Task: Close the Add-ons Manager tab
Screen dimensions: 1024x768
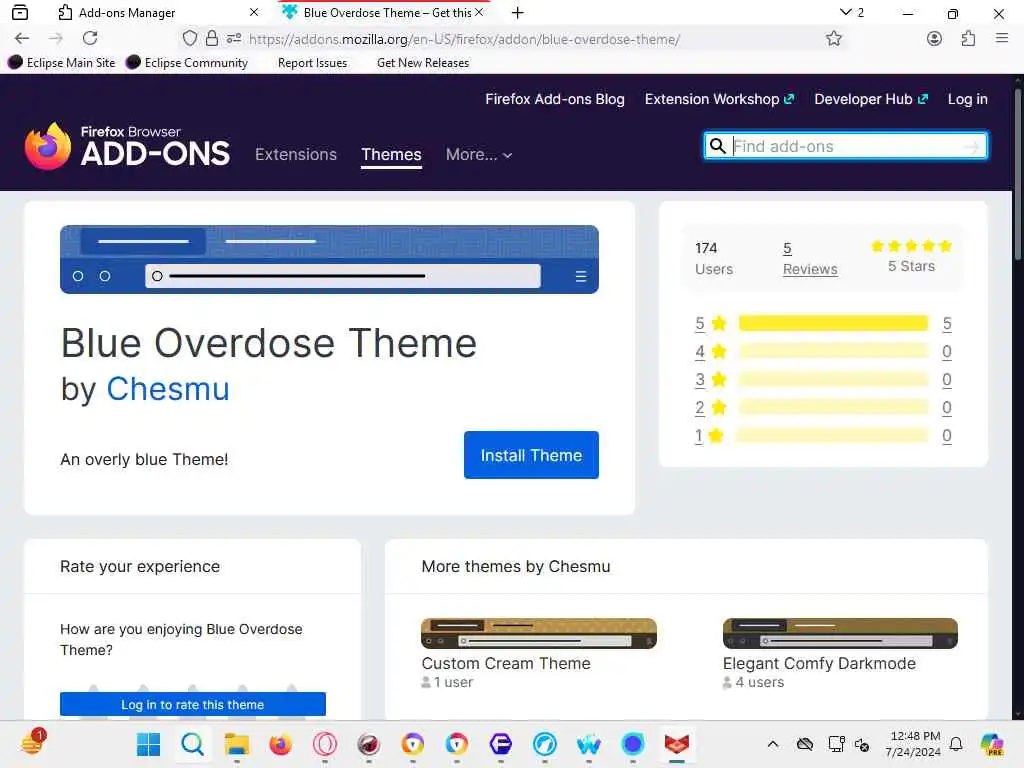Action: tap(254, 12)
